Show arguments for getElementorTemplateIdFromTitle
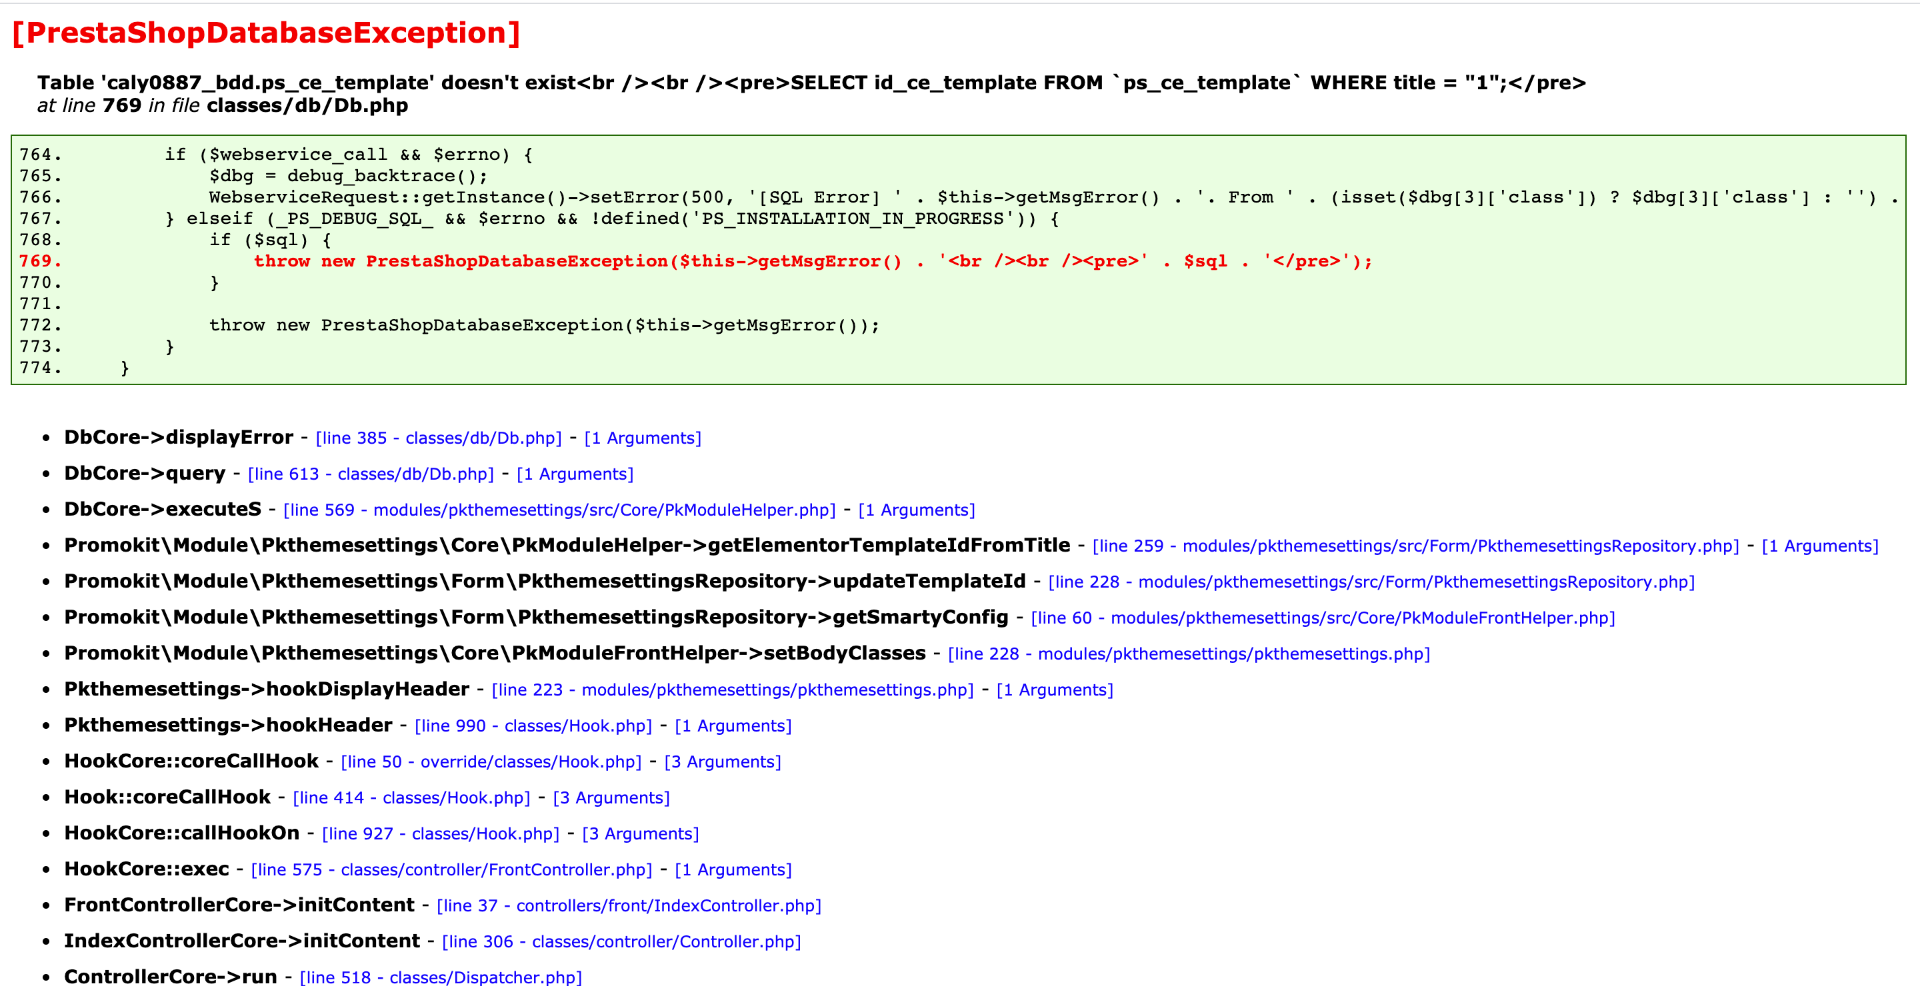 1820,546
